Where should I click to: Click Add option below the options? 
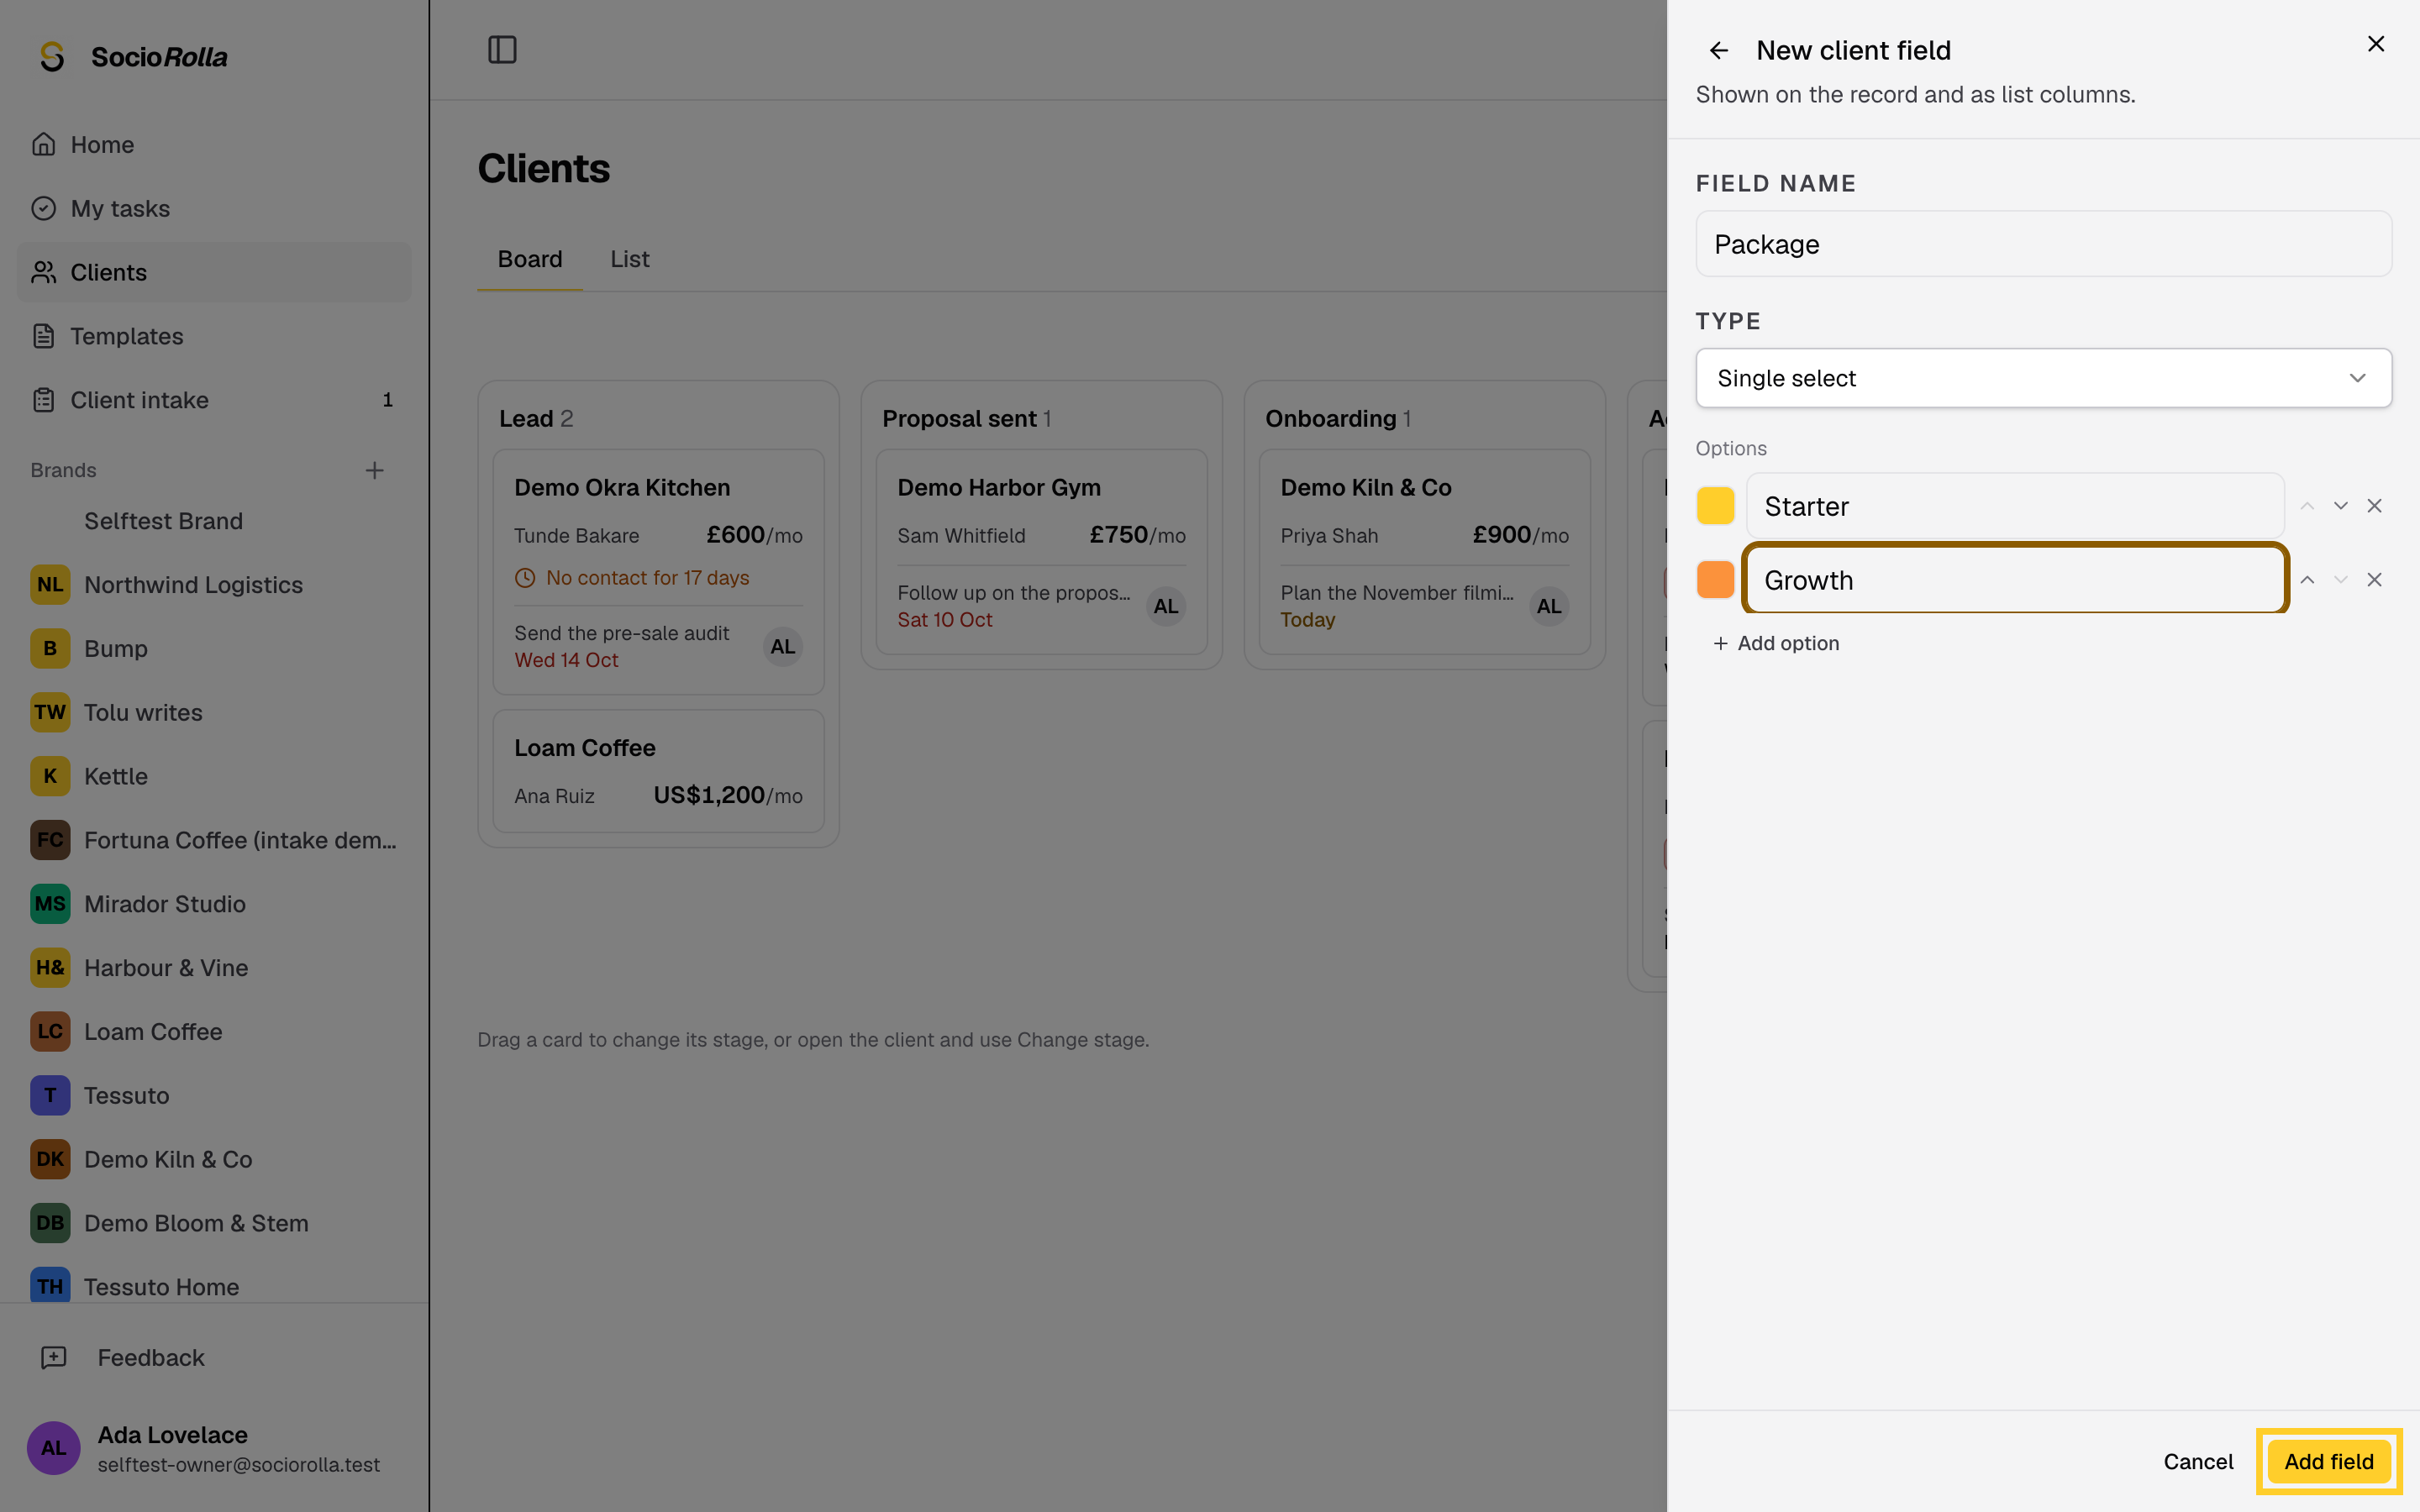[x=1776, y=643]
